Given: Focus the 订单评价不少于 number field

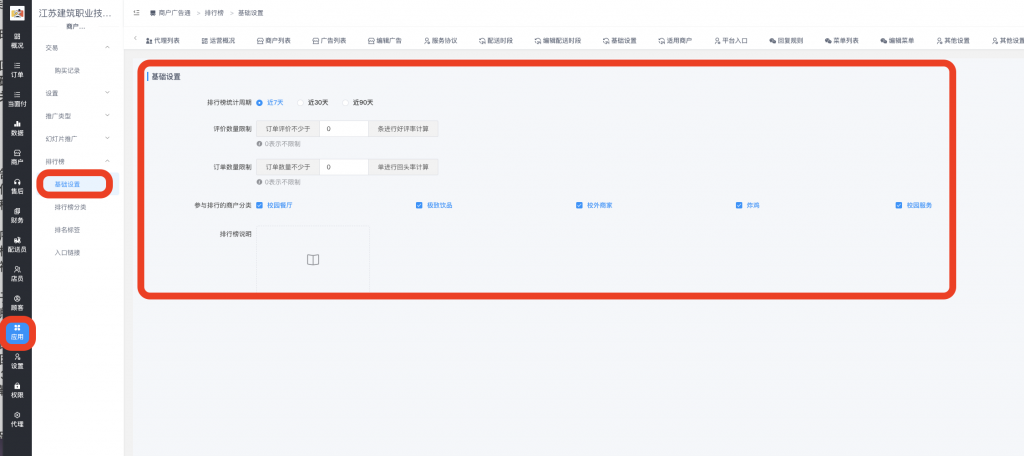Looking at the screenshot, I should (344, 129).
